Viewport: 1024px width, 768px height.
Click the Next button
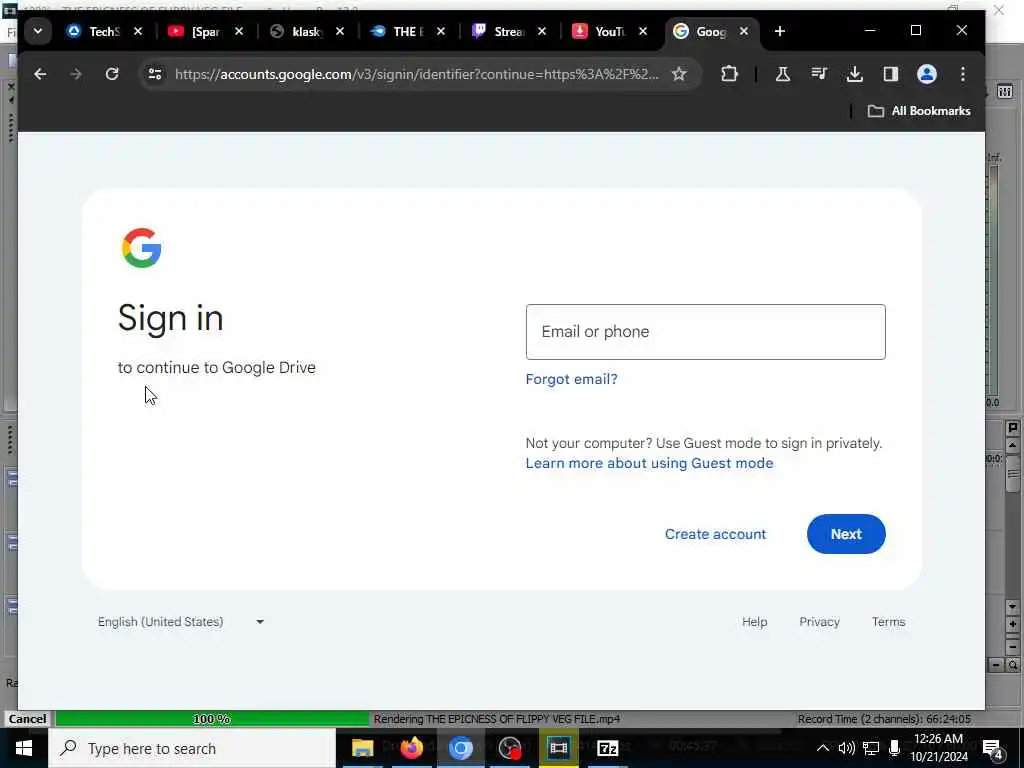point(846,534)
